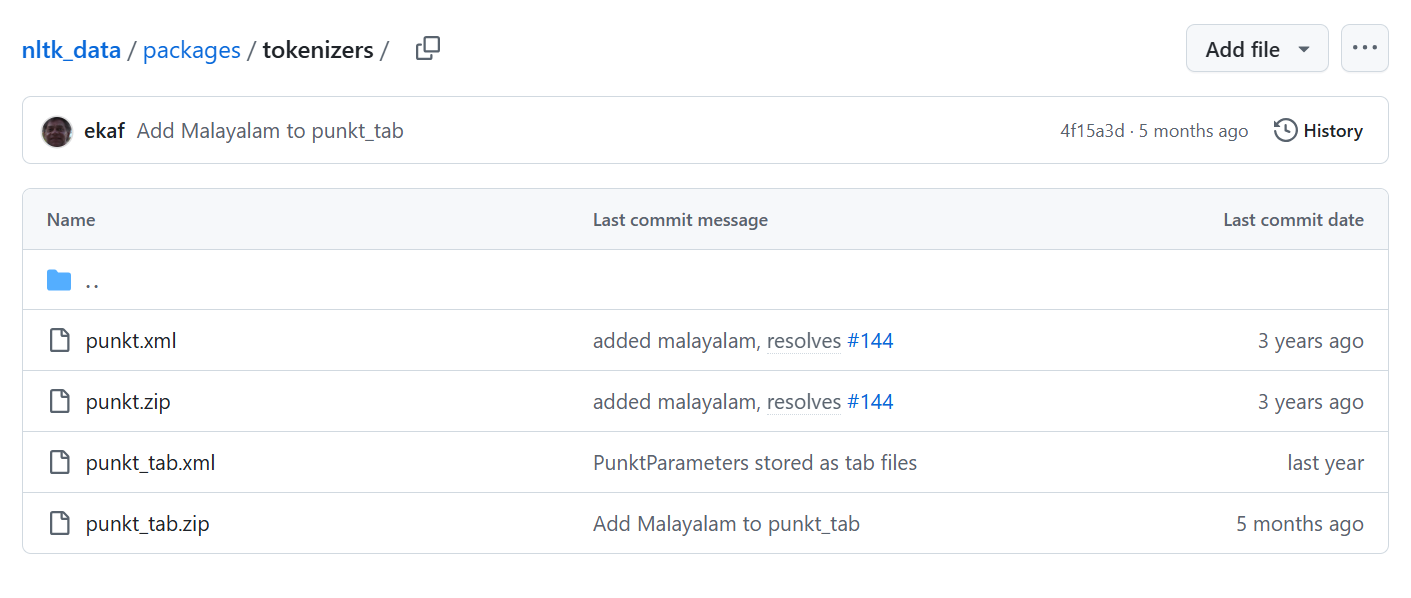Click the file icon next to punkt_tab.xml
The width and height of the screenshot is (1411, 598).
coord(59,462)
